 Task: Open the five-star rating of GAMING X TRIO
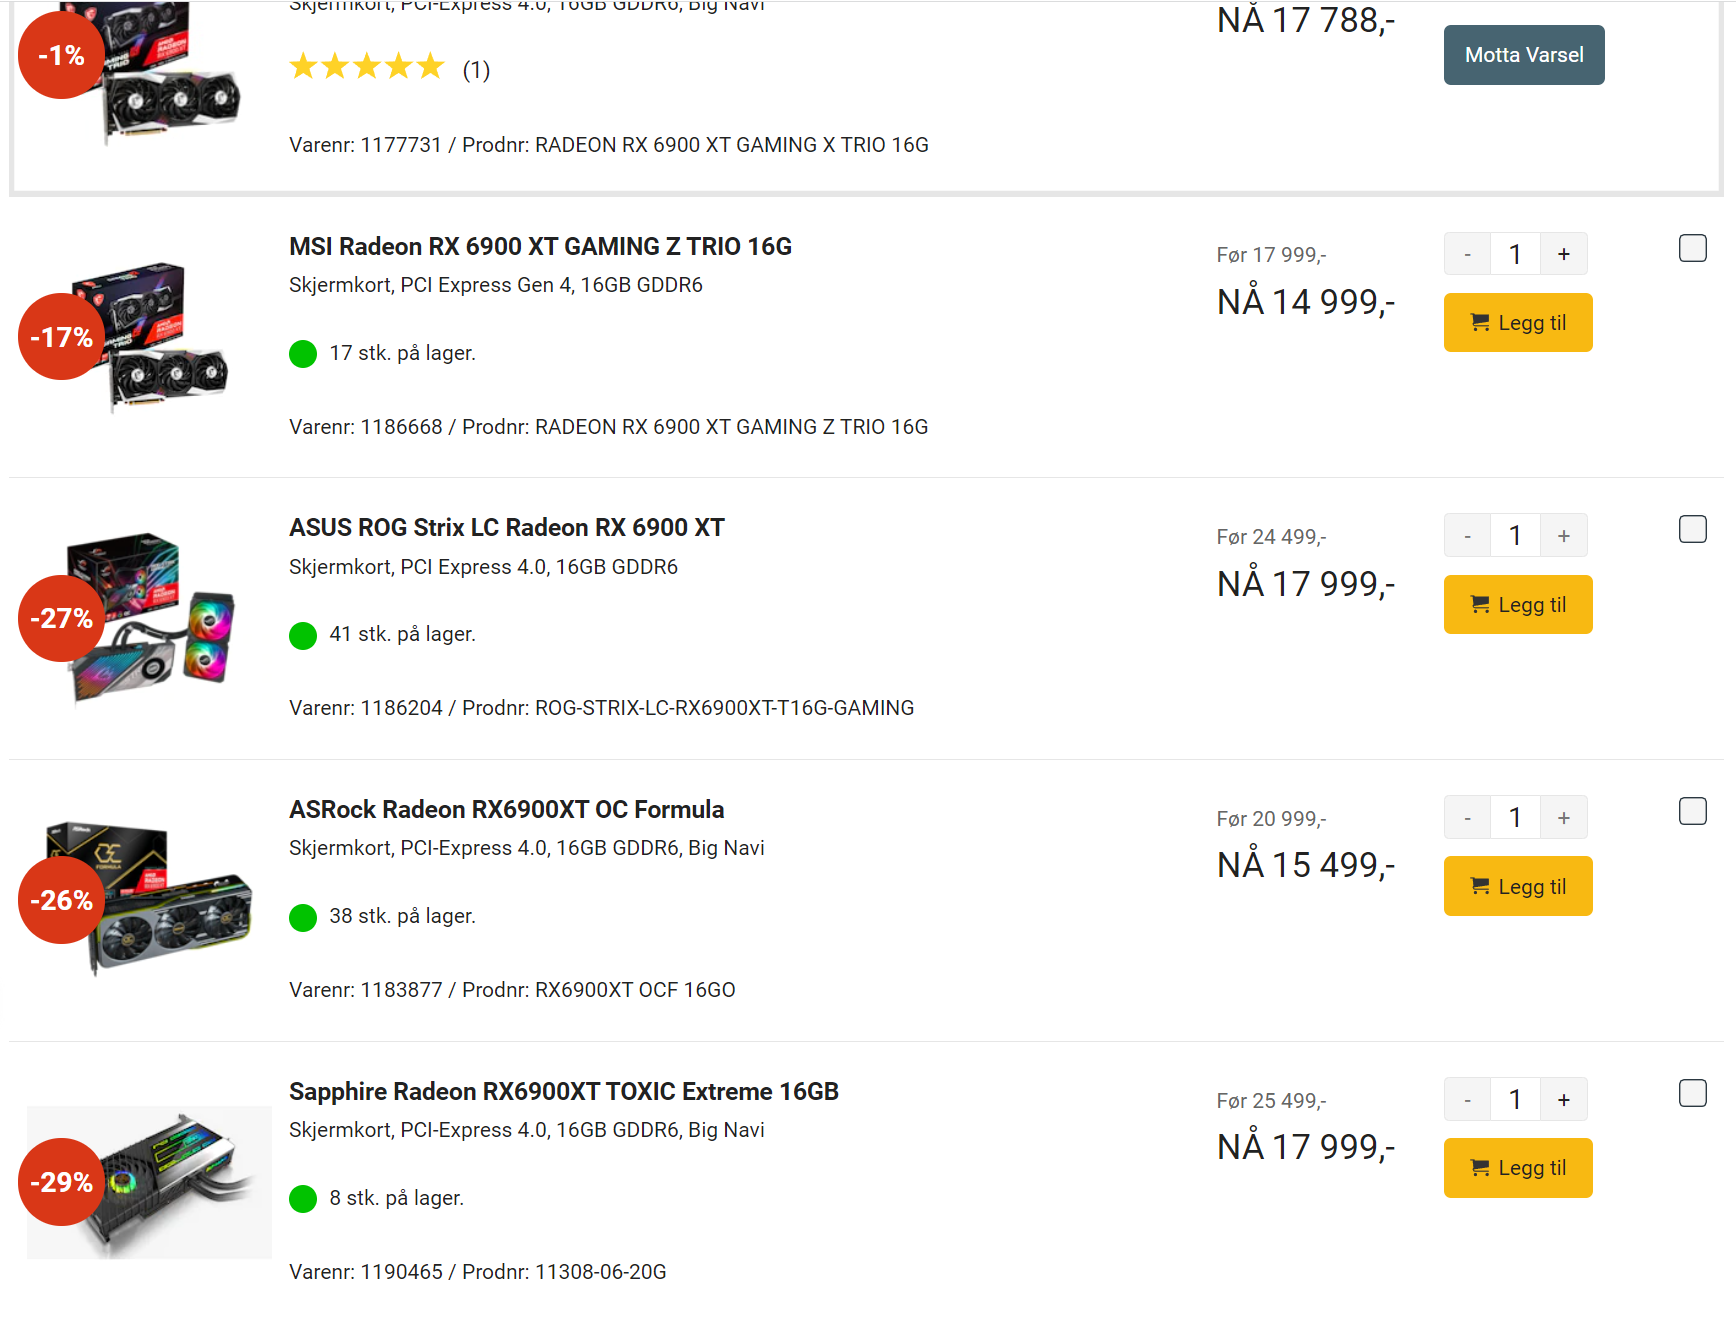click(x=366, y=67)
